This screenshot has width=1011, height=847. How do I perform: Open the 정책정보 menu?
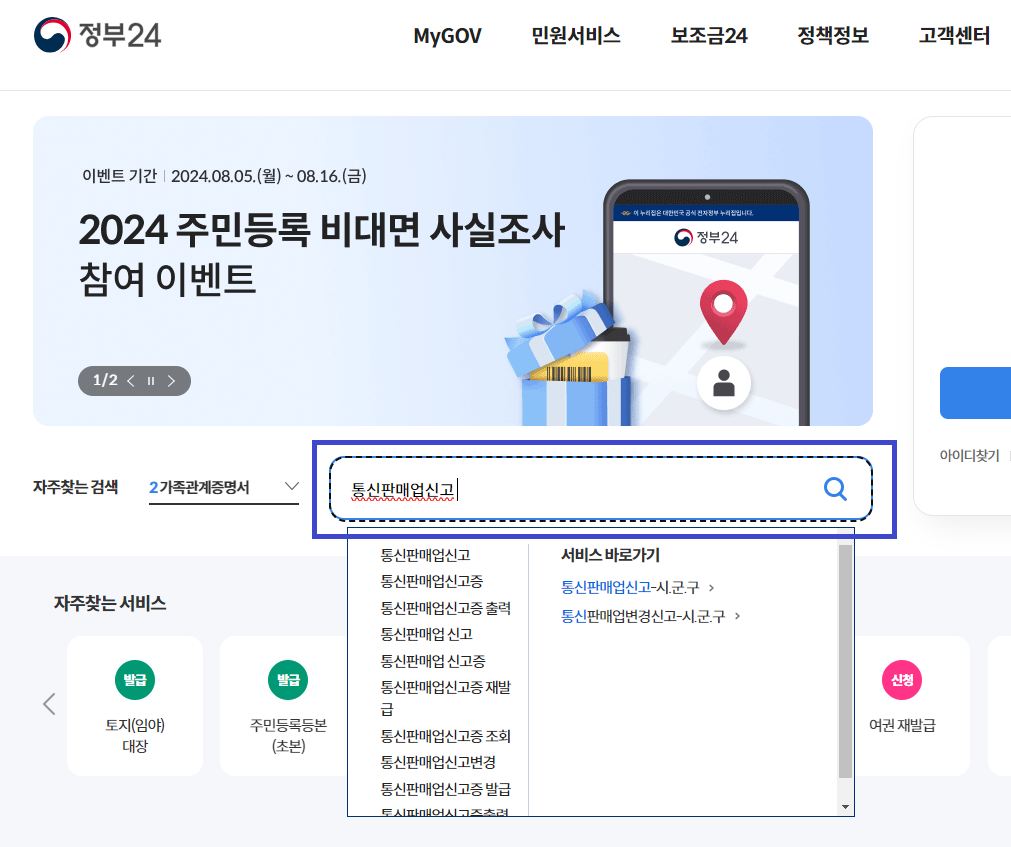tap(833, 35)
